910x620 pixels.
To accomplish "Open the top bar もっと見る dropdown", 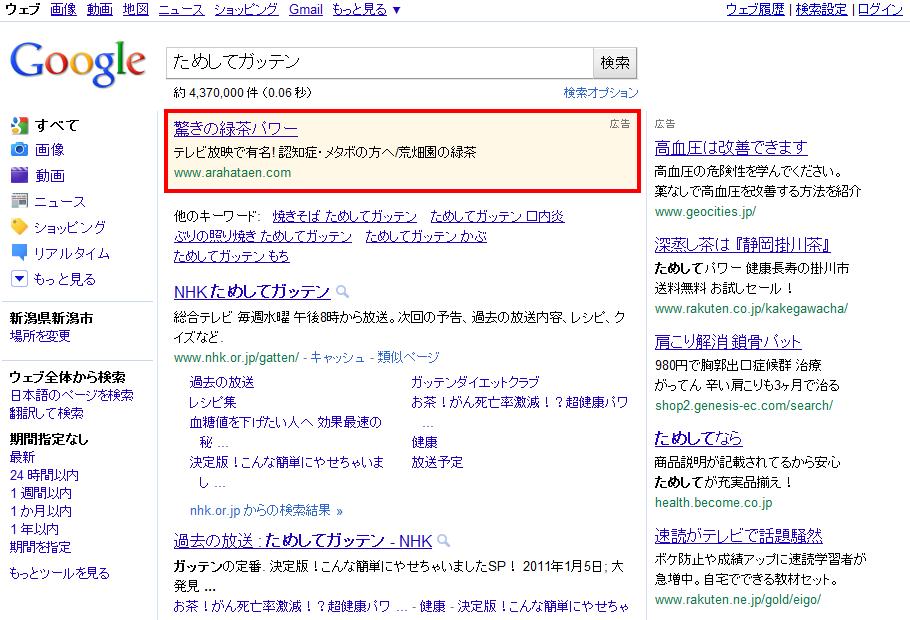I will coord(366,9).
